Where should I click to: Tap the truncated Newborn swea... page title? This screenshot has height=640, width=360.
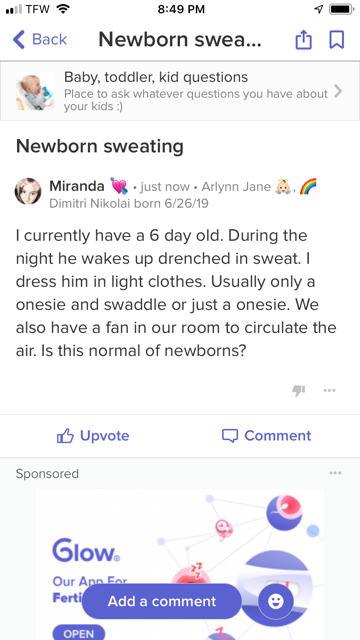click(180, 40)
